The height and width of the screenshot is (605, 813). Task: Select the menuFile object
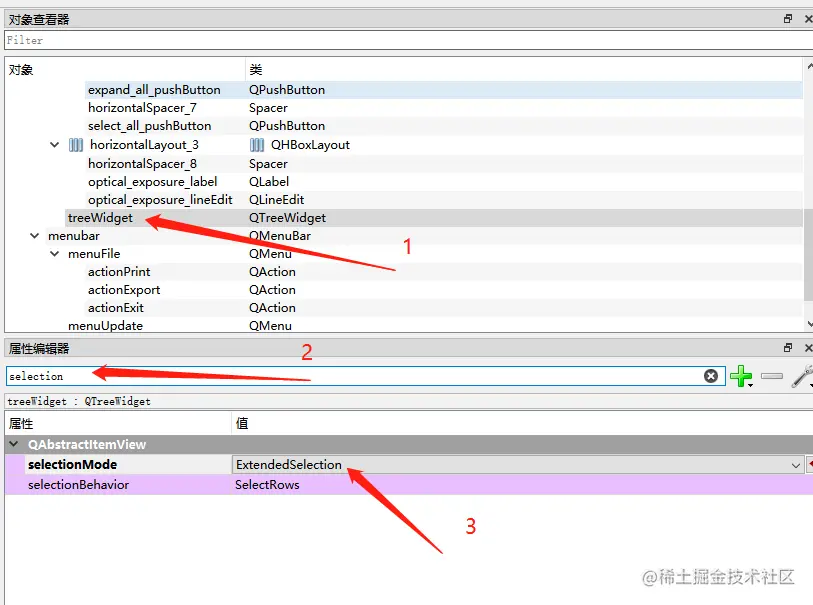point(94,254)
